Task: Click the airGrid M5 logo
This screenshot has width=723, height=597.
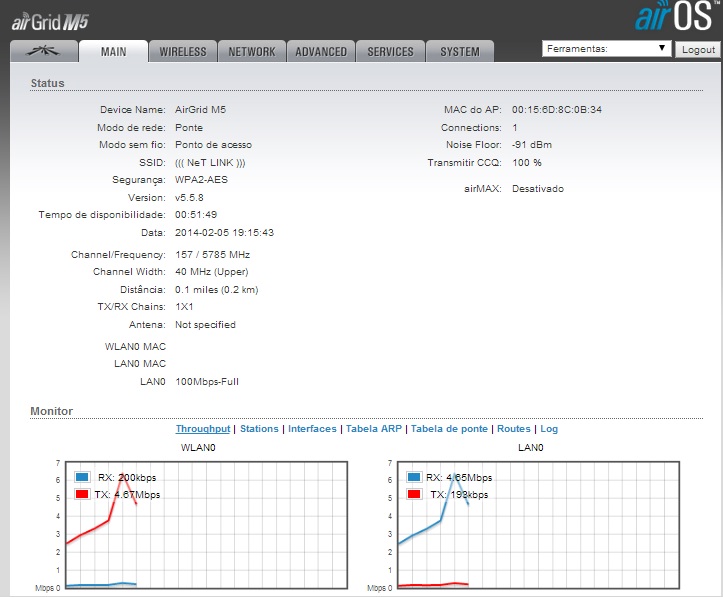Action: [50, 22]
